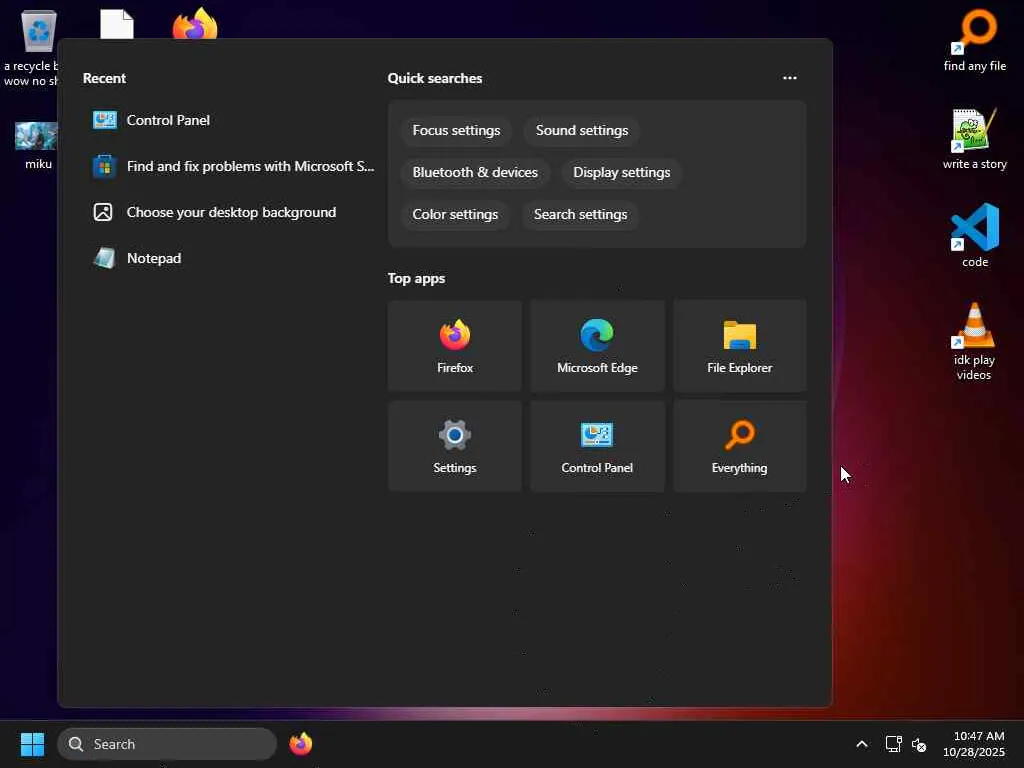Open Control Panel in Recent list
Viewport: 1024px width, 768px height.
pyautogui.click(x=232, y=120)
